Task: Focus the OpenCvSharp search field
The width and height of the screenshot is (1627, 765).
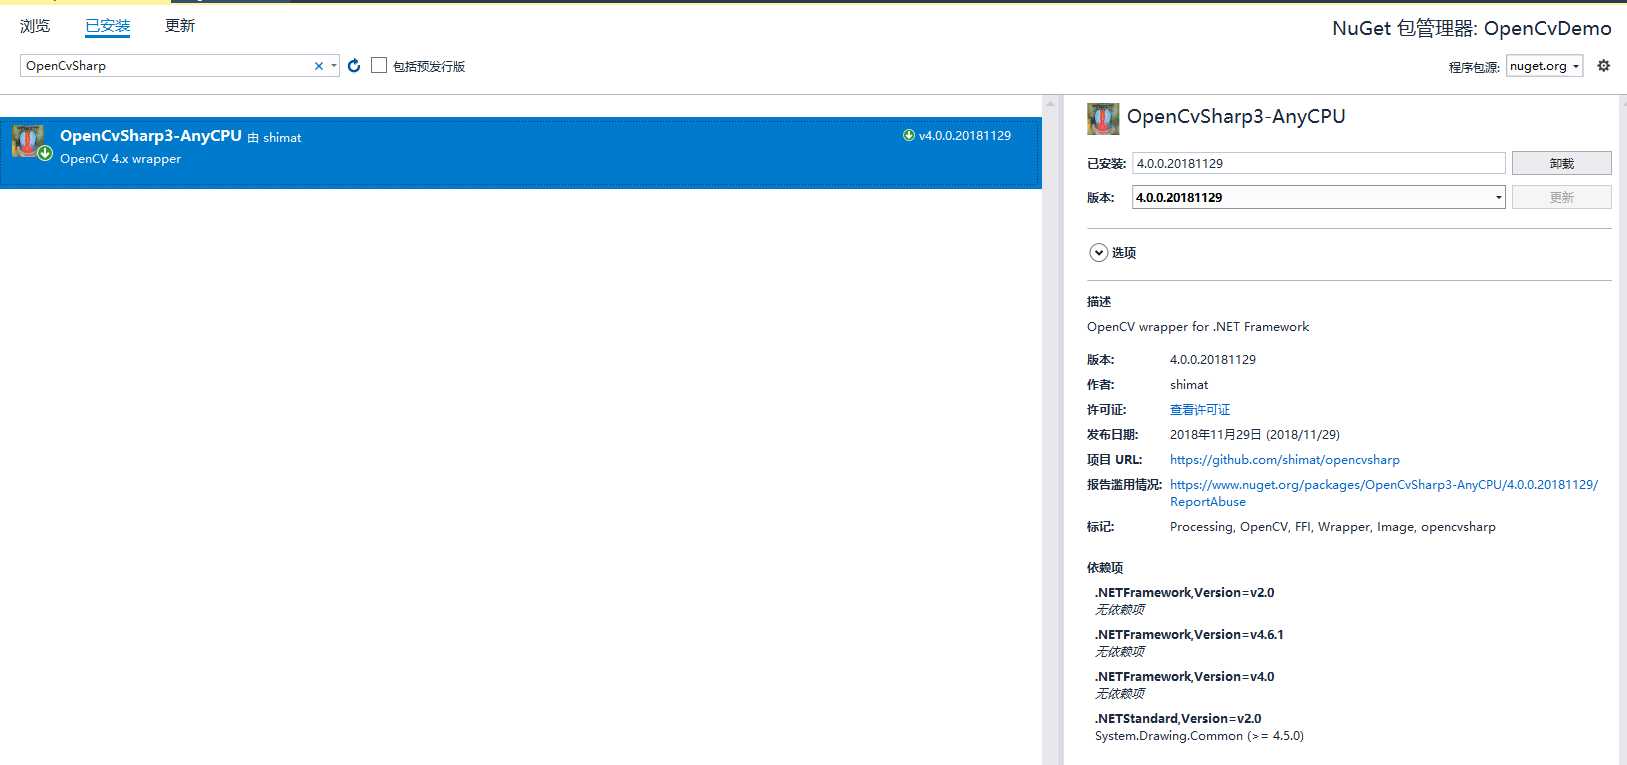Action: tap(168, 66)
